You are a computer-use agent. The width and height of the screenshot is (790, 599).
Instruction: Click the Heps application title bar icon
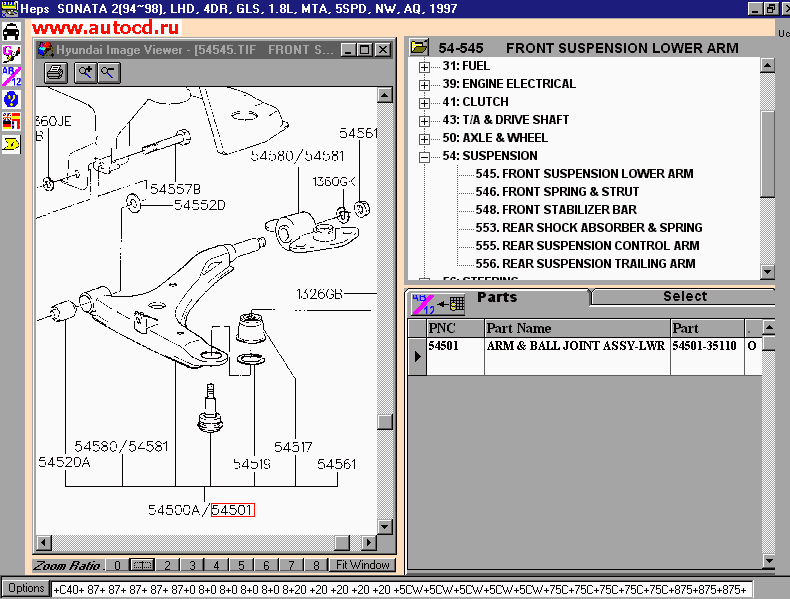(9, 8)
